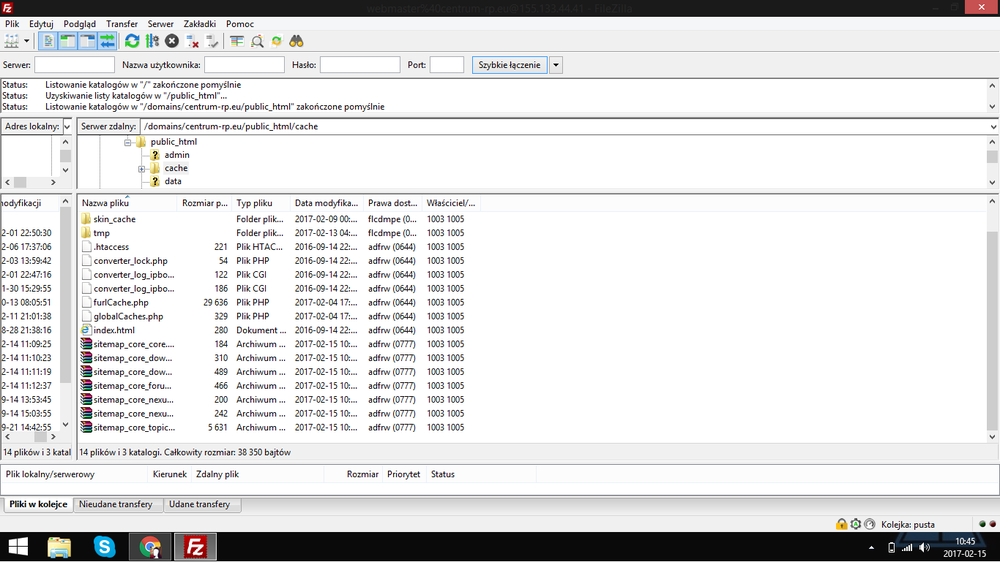Screen dimensions: 1000x562
Task: Collapse the public_html tree node
Action: pos(128,142)
